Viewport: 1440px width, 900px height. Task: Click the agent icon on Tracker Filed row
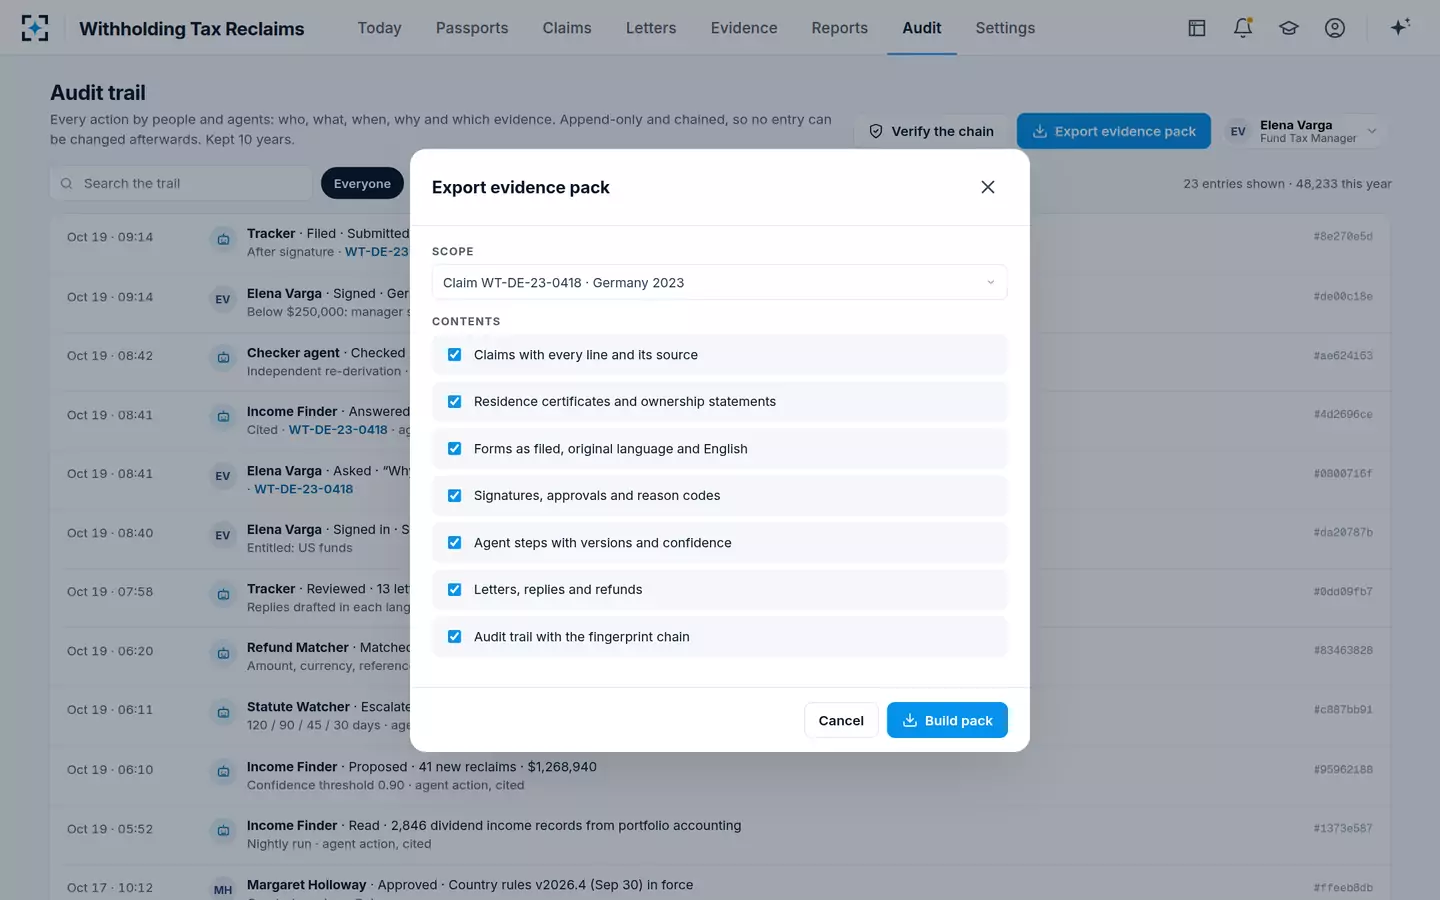[x=223, y=239]
